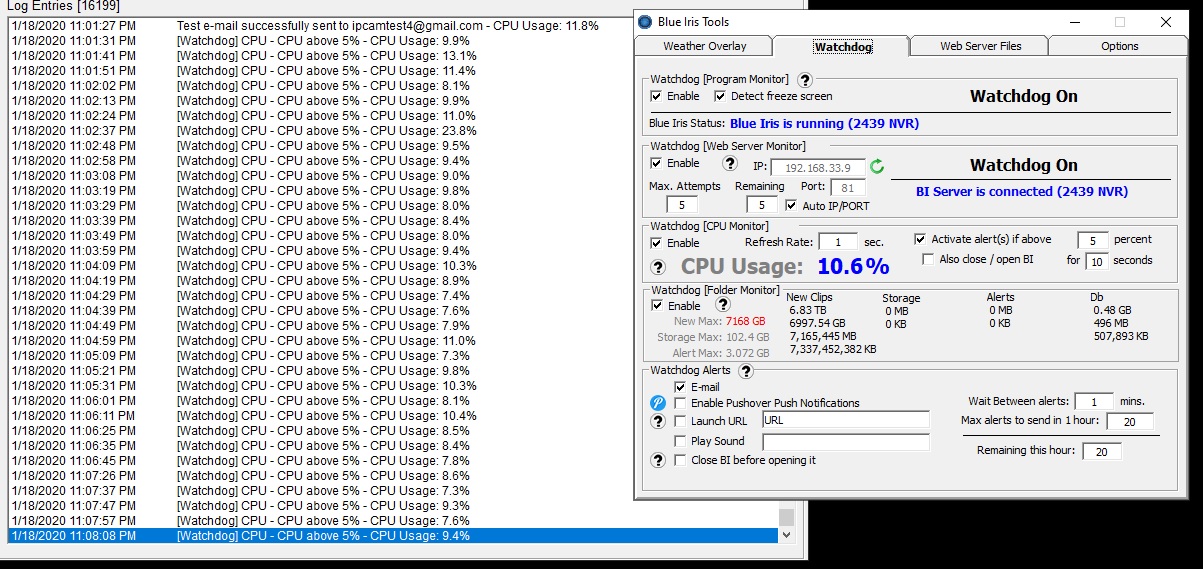Select log entry at 11:07:57 PM
Viewport: 1203px width, 569px height.
coord(392,521)
